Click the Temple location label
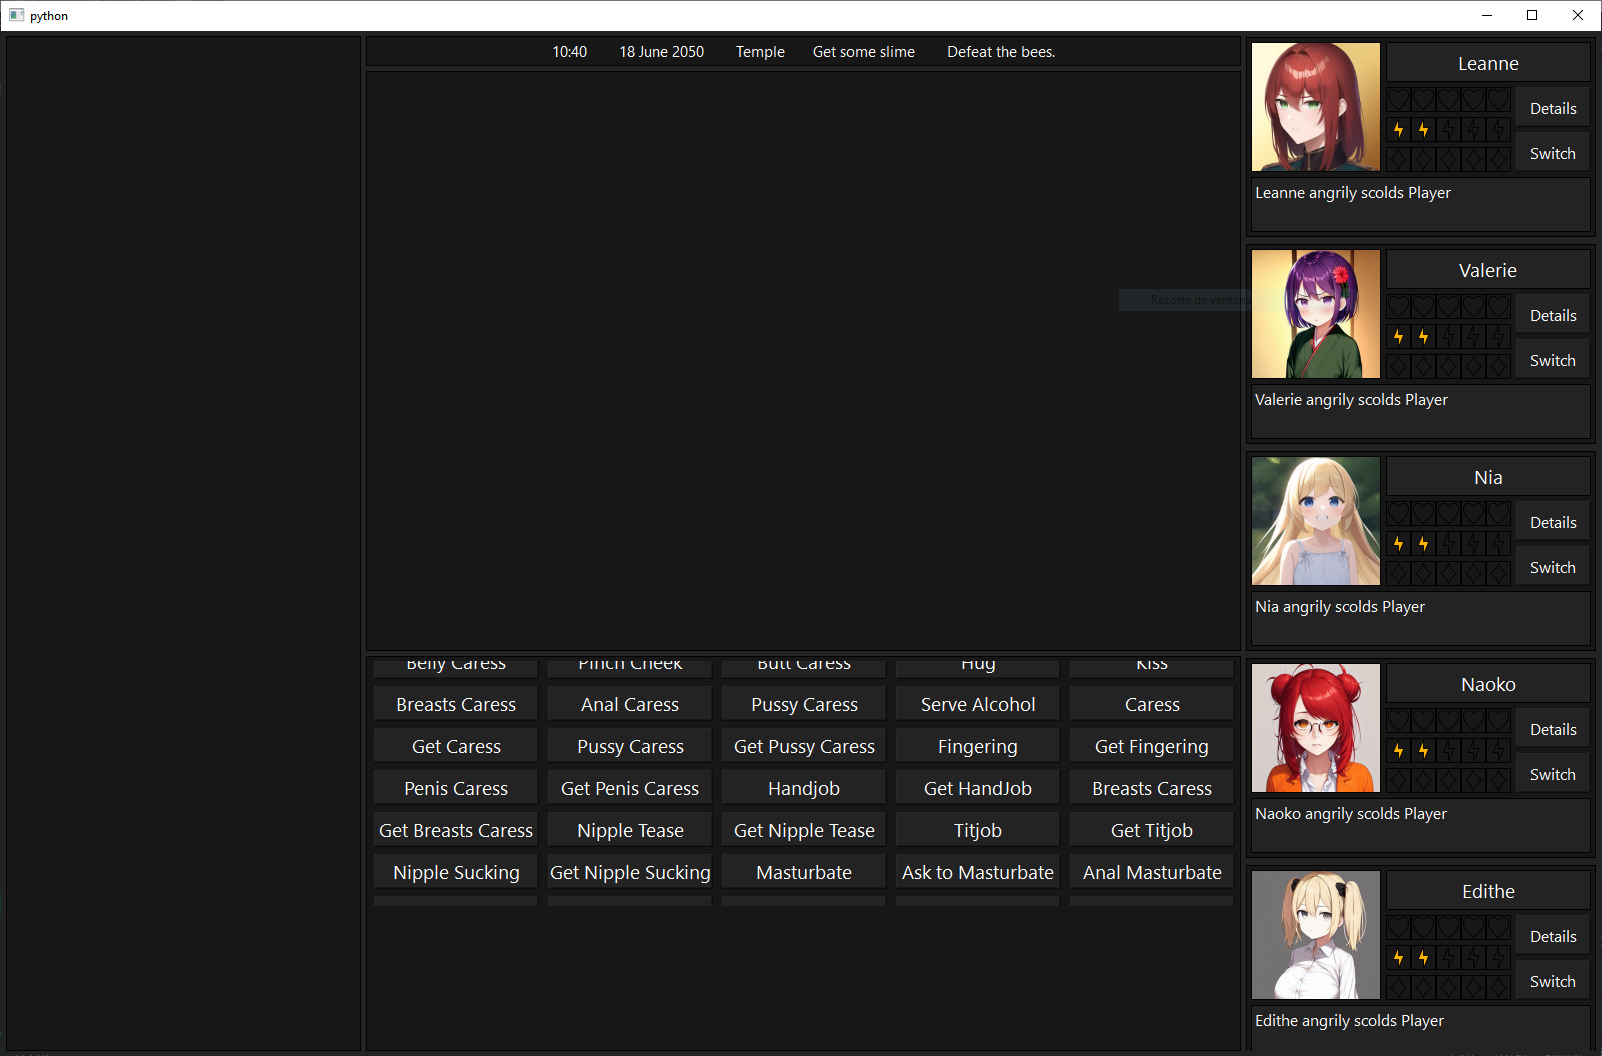The height and width of the screenshot is (1056, 1602). coord(760,52)
